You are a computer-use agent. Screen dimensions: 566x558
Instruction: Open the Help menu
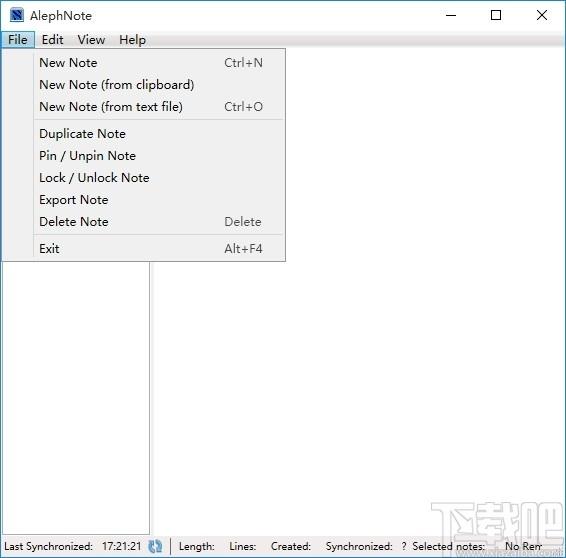click(x=132, y=39)
